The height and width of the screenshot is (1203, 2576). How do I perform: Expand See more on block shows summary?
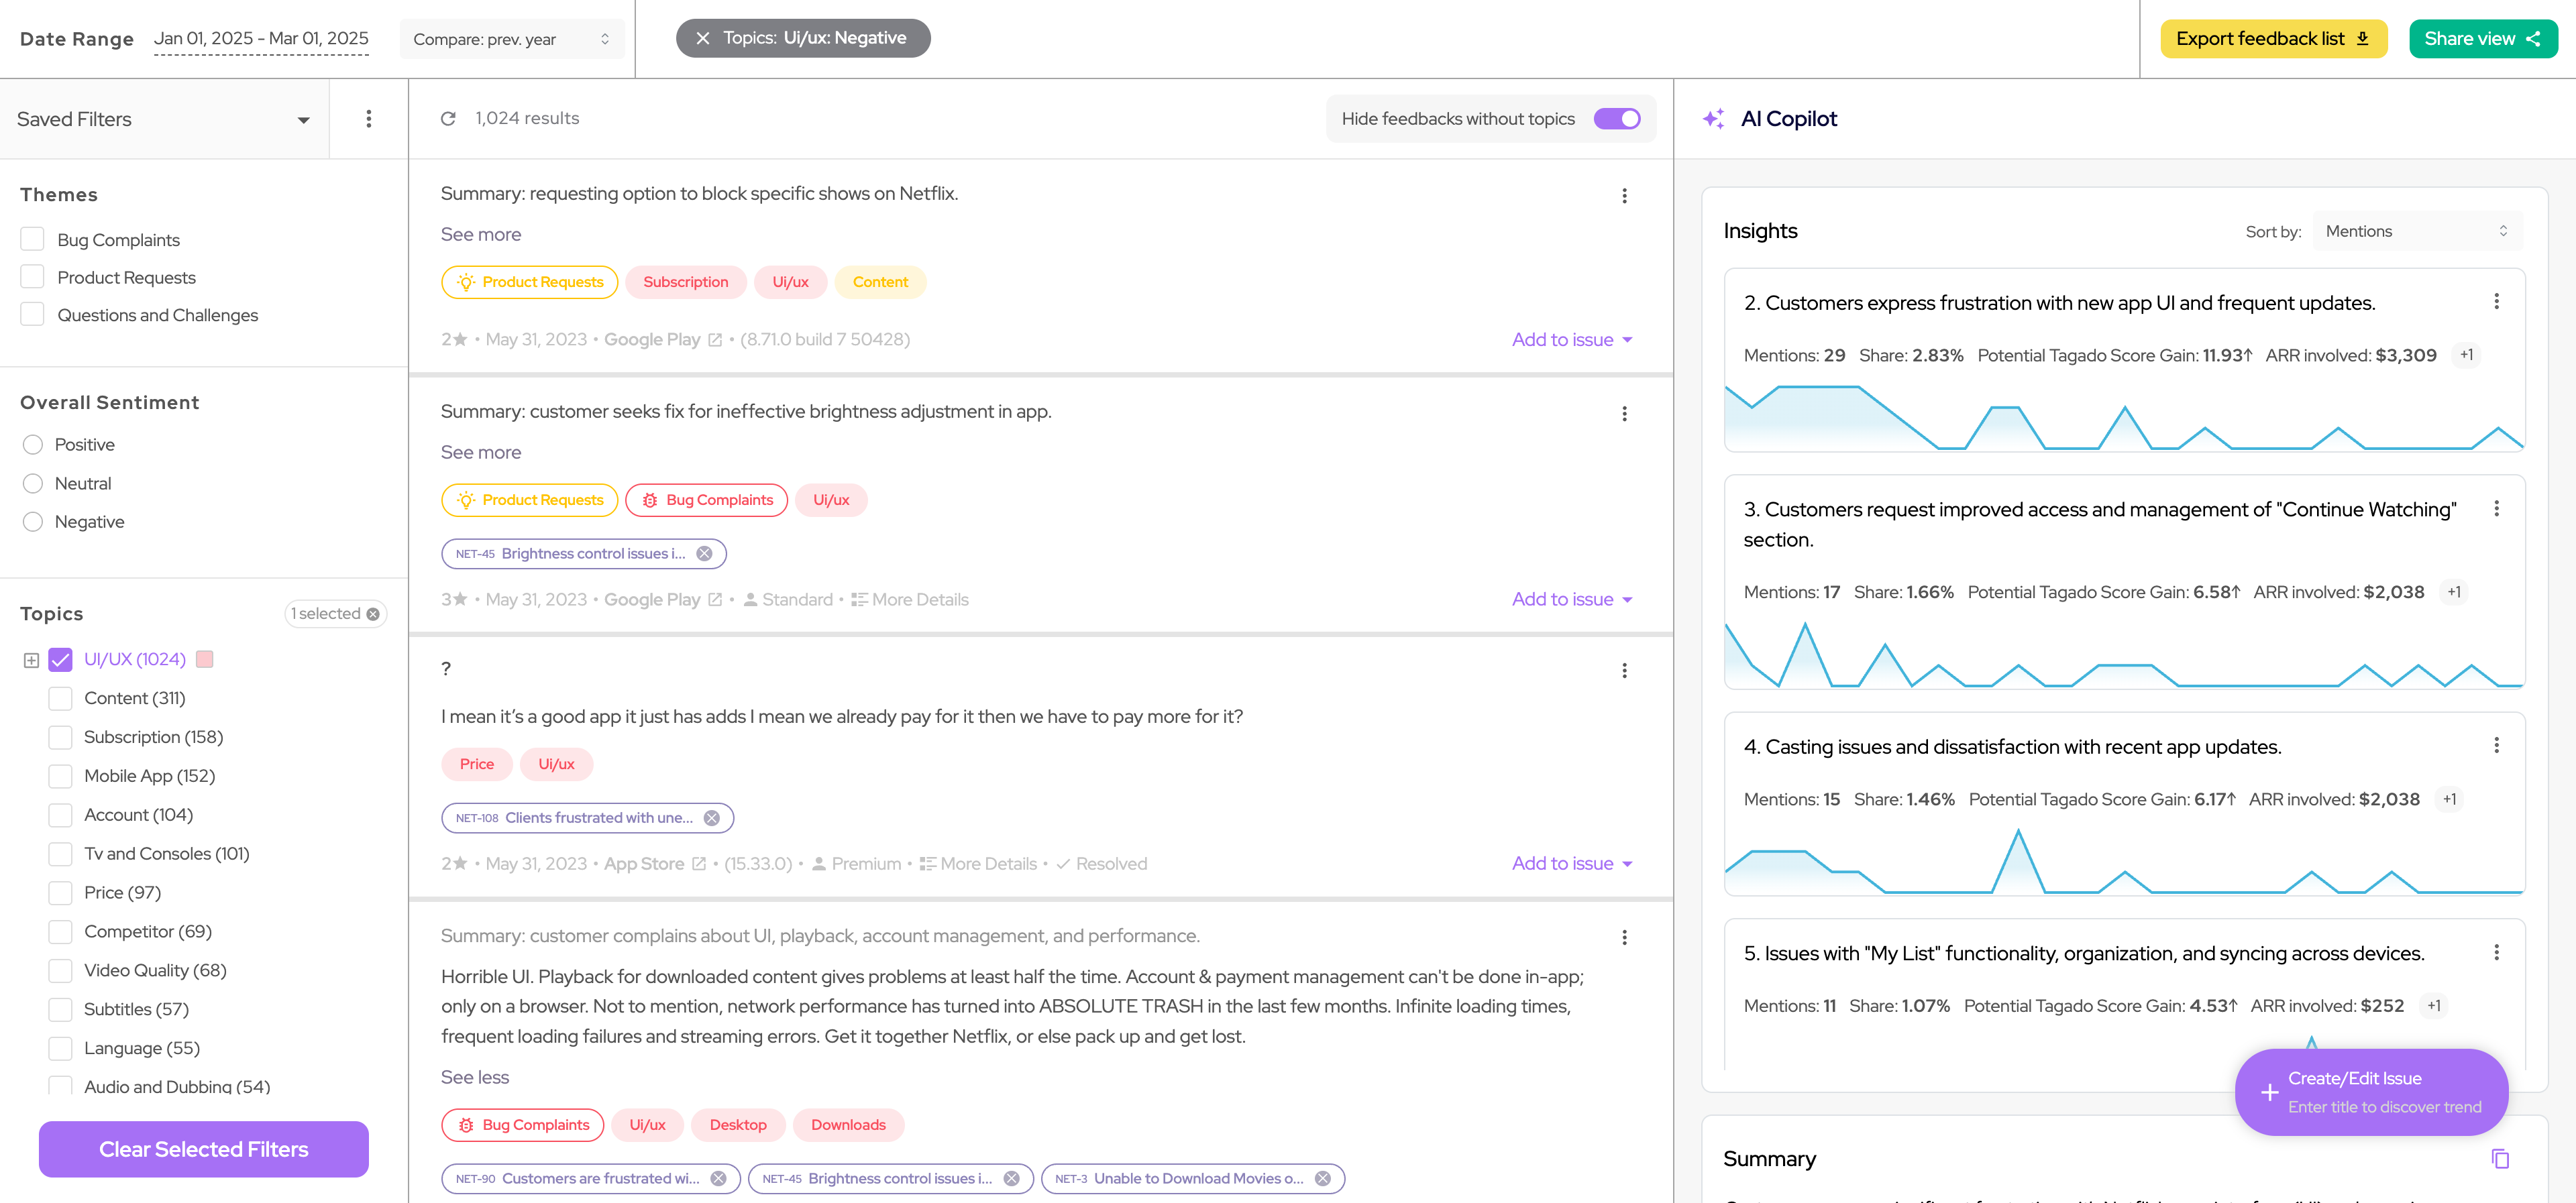click(x=481, y=234)
